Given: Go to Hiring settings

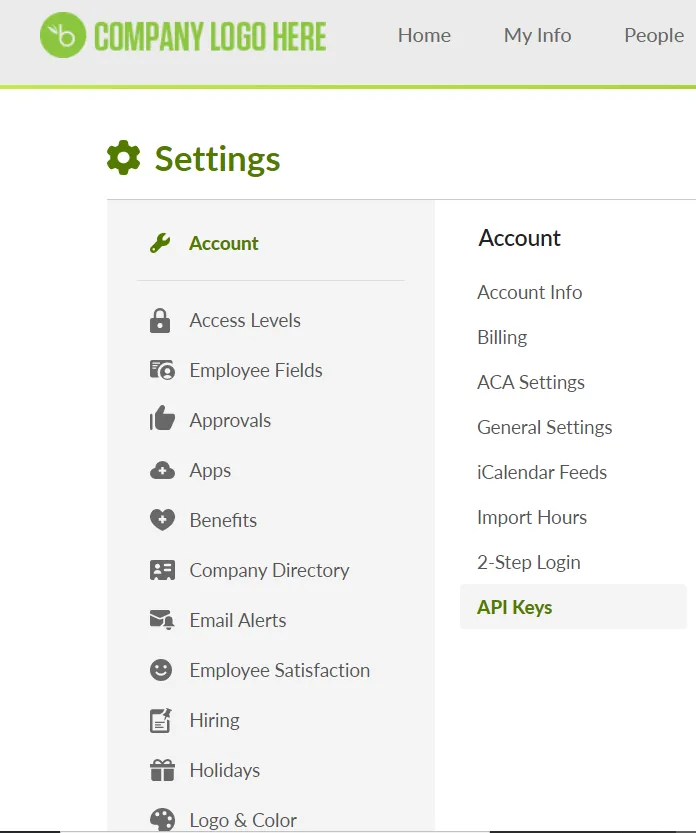Looking at the screenshot, I should (215, 721).
